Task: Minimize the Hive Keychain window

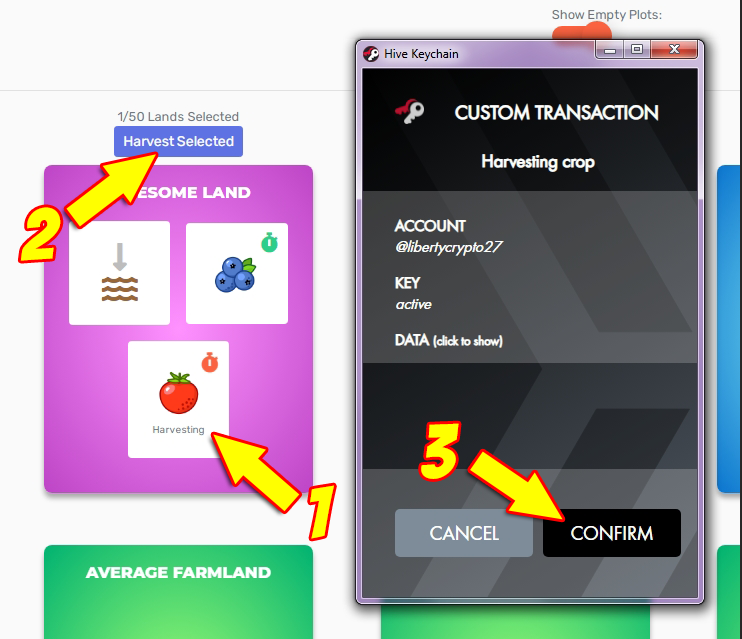Action: pyautogui.click(x=610, y=50)
